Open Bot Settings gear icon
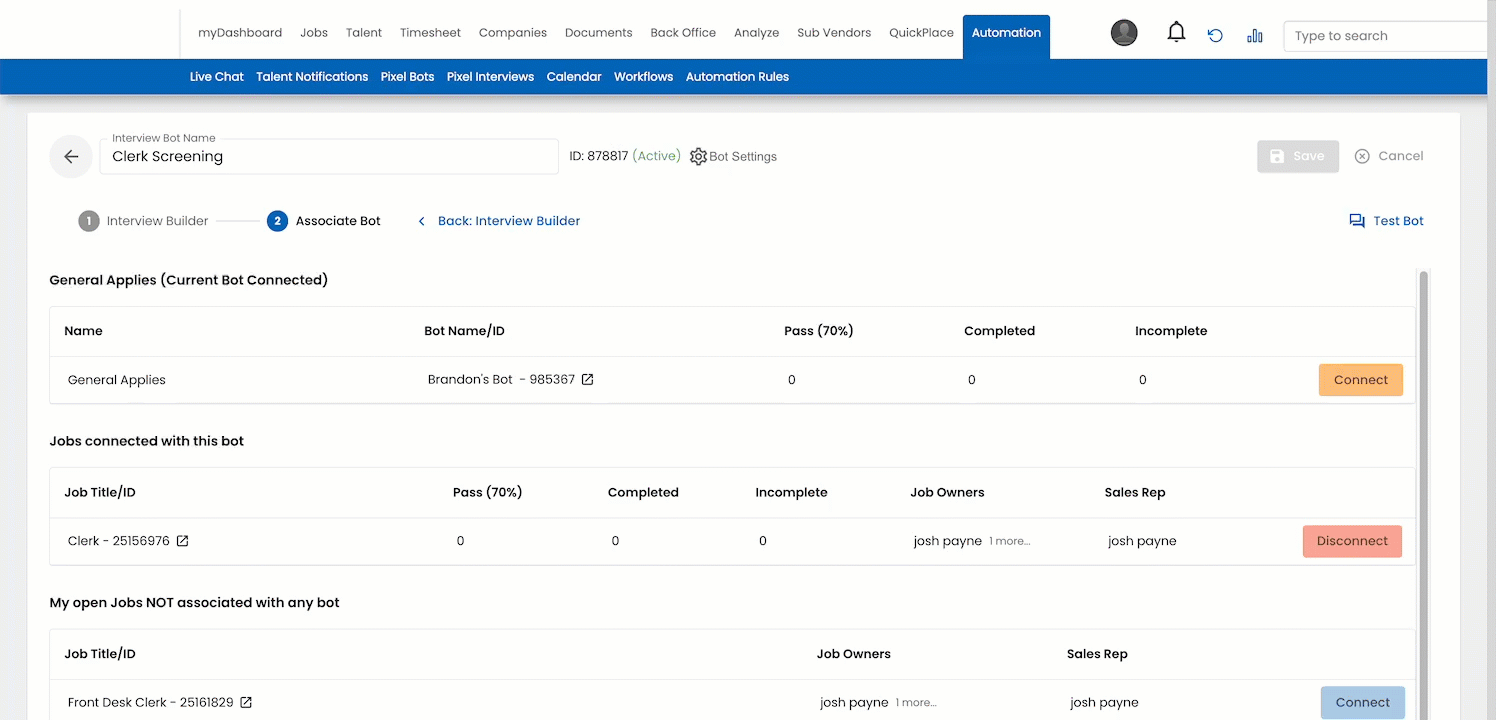This screenshot has height=720, width=1496. pyautogui.click(x=698, y=157)
